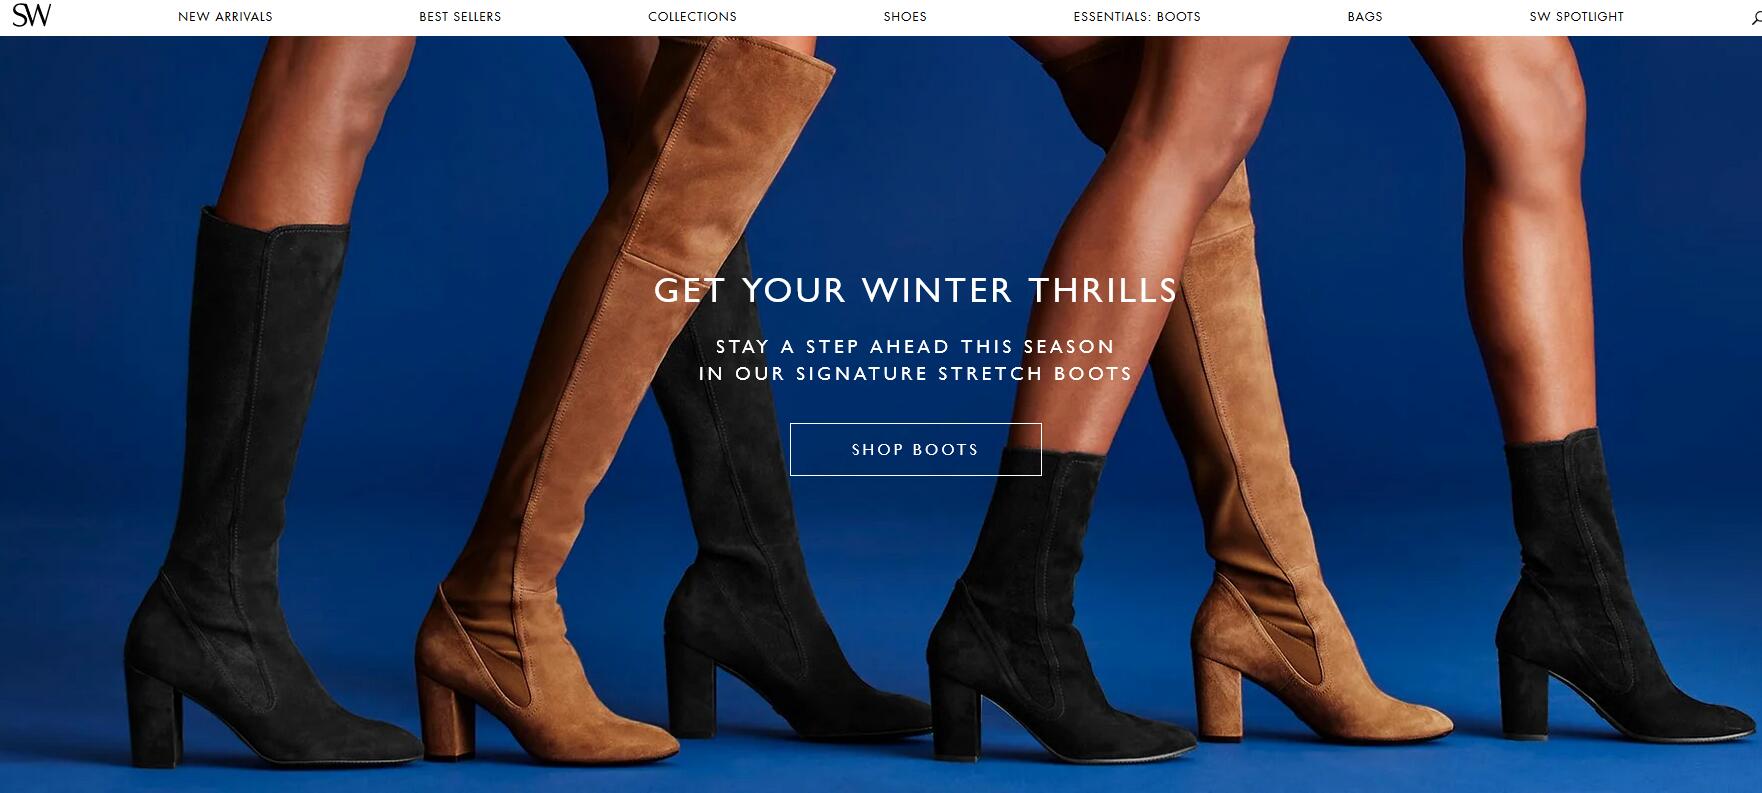Click the SW logo to go home
The width and height of the screenshot is (1762, 793).
31,16
